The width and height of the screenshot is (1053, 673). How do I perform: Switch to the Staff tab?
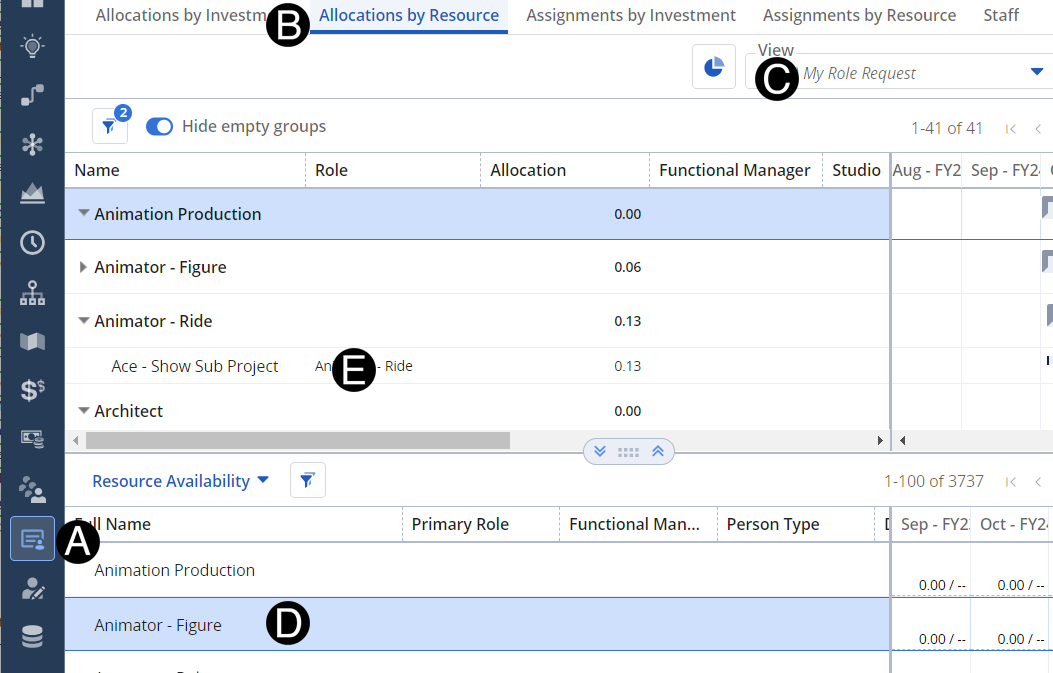tap(1000, 15)
